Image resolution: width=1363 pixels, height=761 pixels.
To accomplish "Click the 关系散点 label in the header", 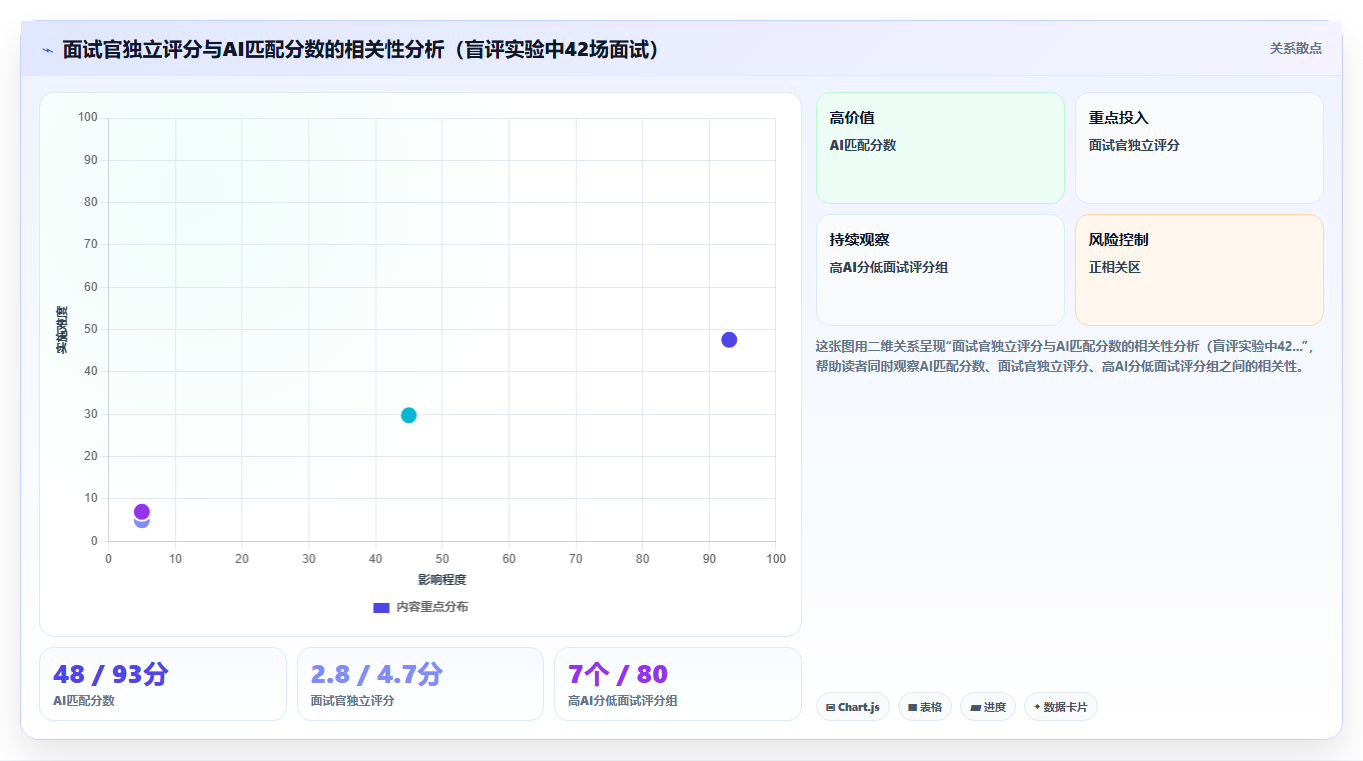I will (1296, 48).
